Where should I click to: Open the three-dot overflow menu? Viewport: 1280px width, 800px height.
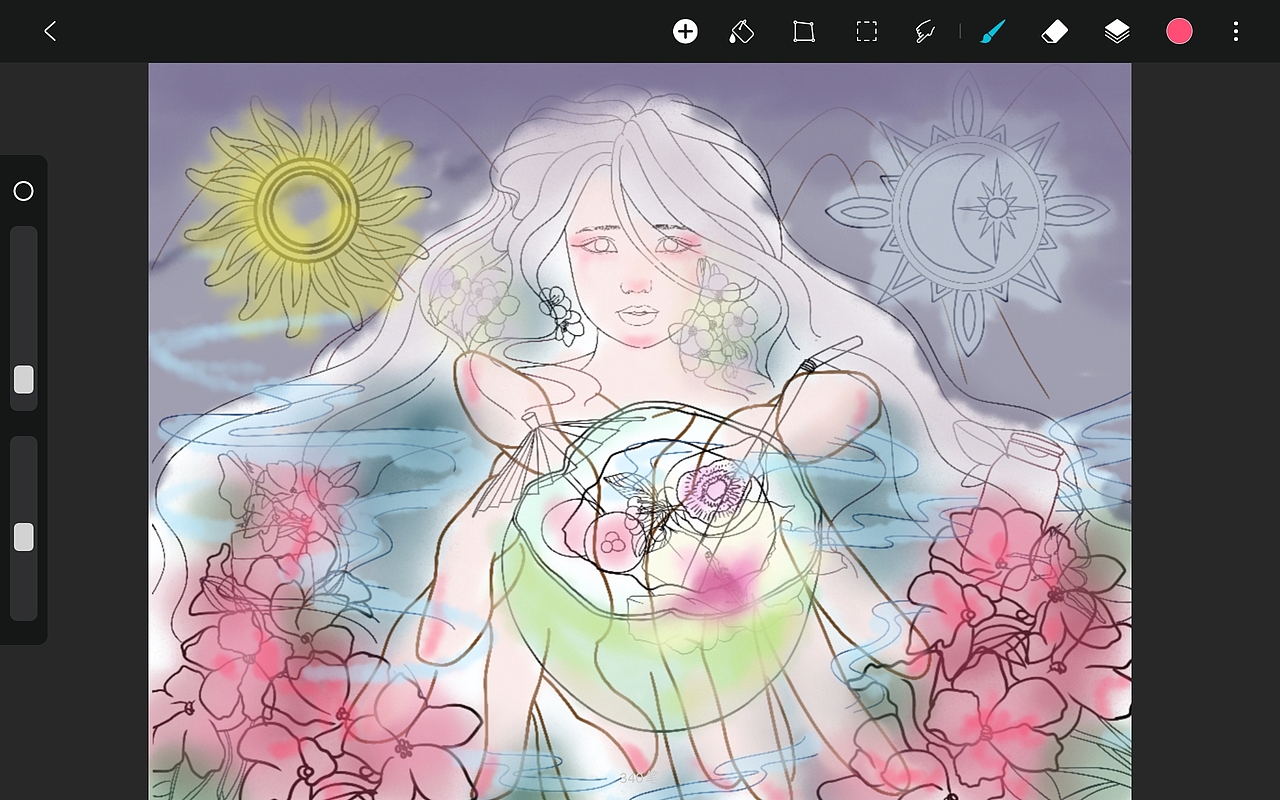click(1236, 32)
